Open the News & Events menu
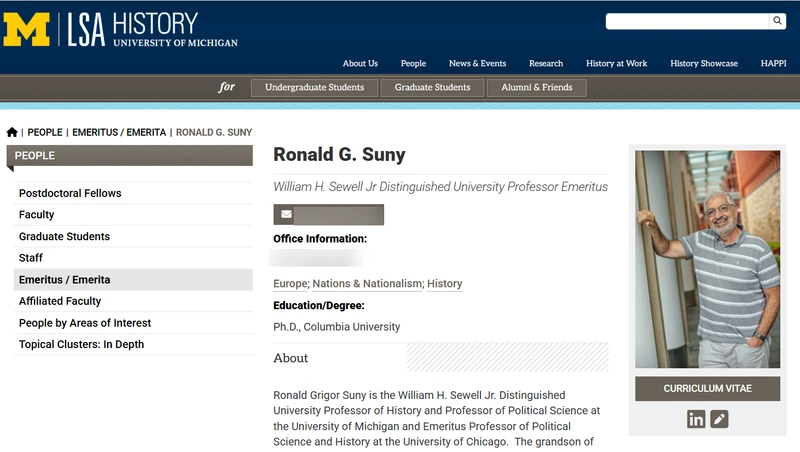 point(478,63)
